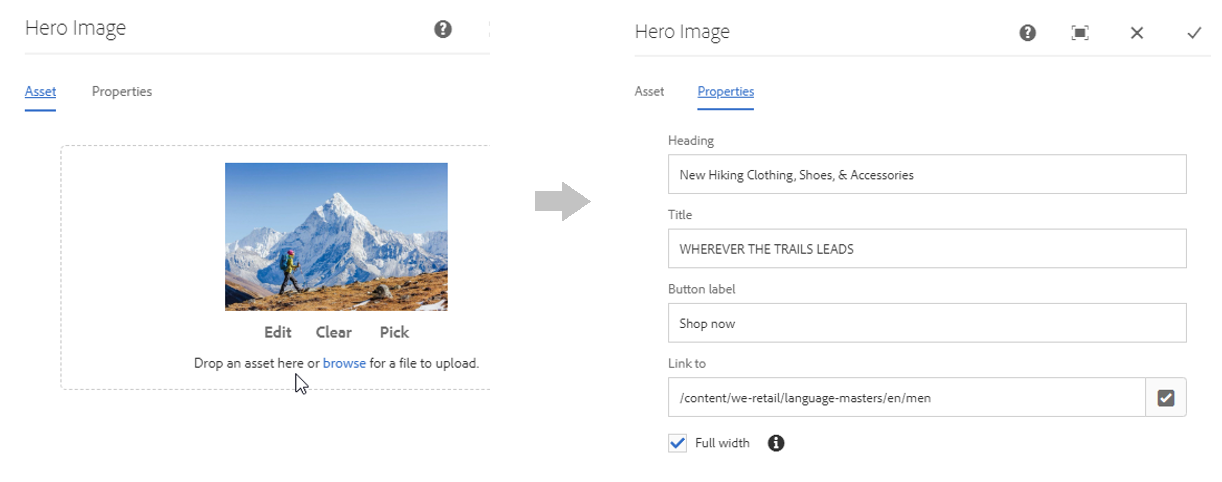Select the Asset tab in right dialog
Image resolution: width=1222 pixels, height=482 pixels.
(649, 92)
